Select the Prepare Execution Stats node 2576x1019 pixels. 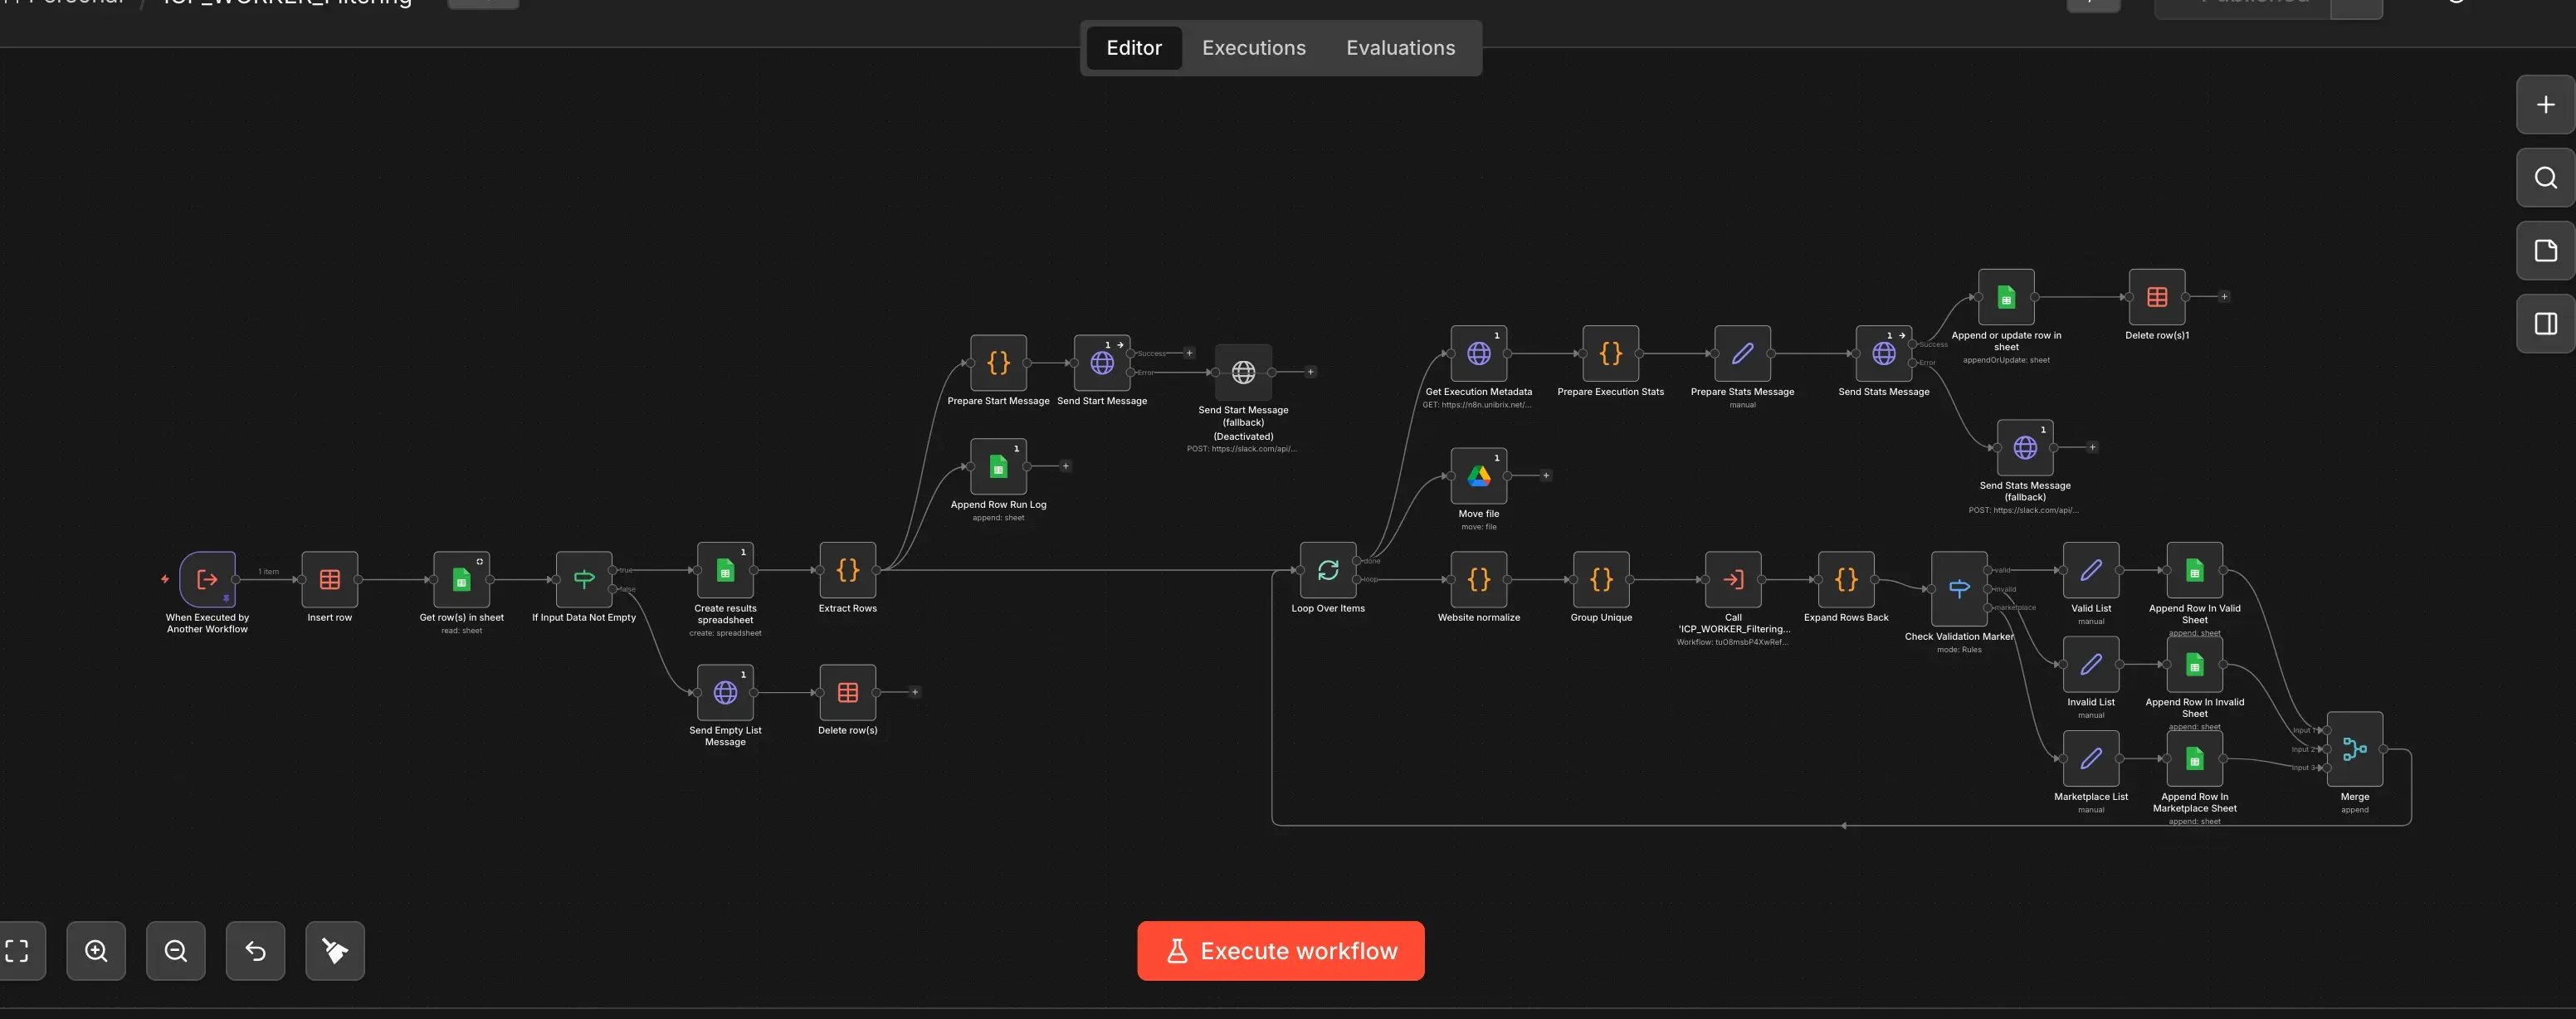(x=1610, y=353)
